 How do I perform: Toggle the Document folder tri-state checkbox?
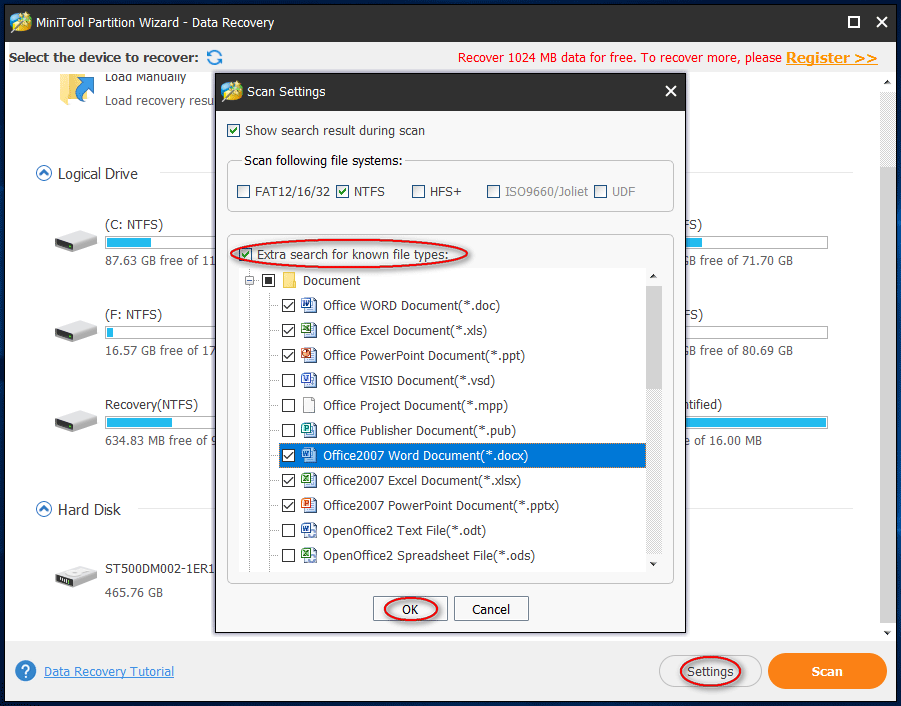click(268, 280)
